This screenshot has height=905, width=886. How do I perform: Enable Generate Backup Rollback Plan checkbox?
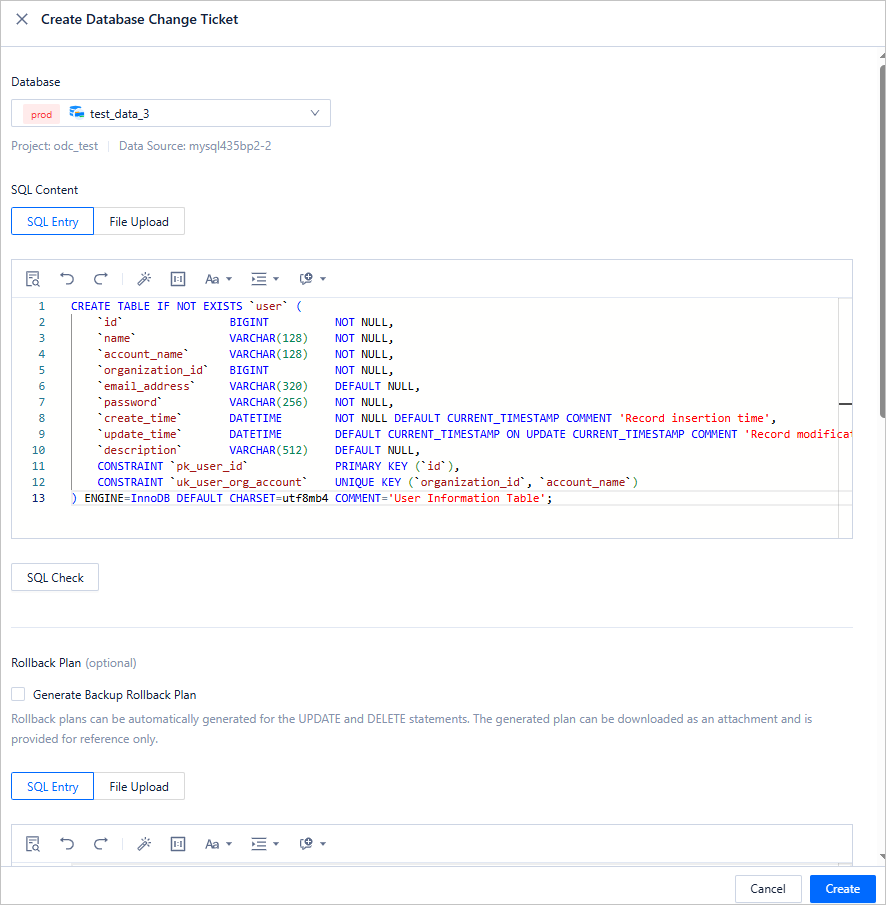tap(18, 694)
